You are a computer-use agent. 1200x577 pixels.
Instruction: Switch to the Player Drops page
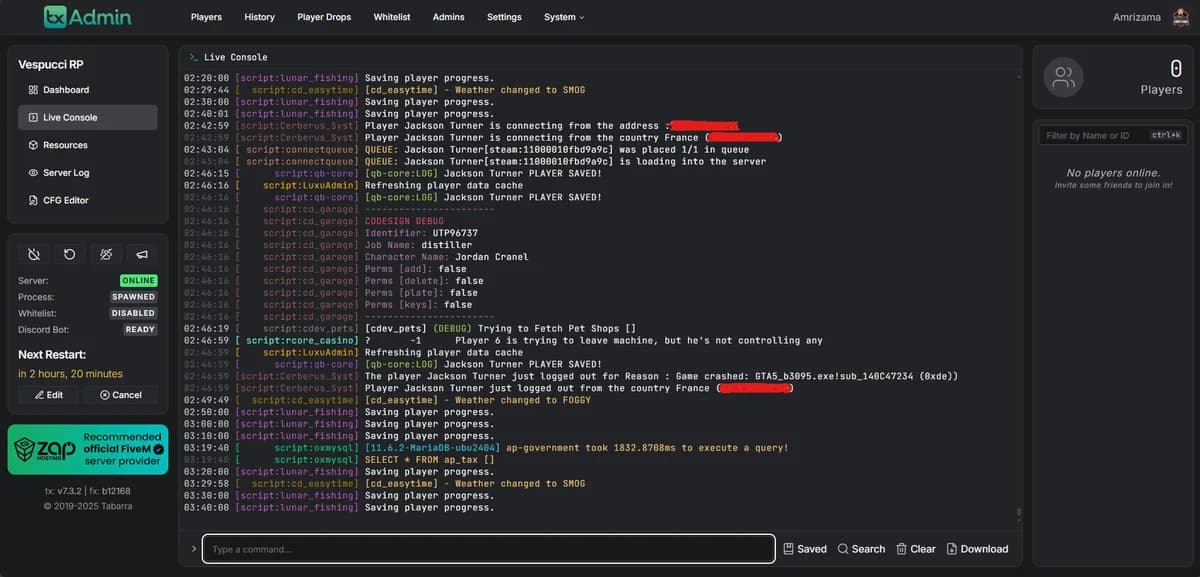323,17
